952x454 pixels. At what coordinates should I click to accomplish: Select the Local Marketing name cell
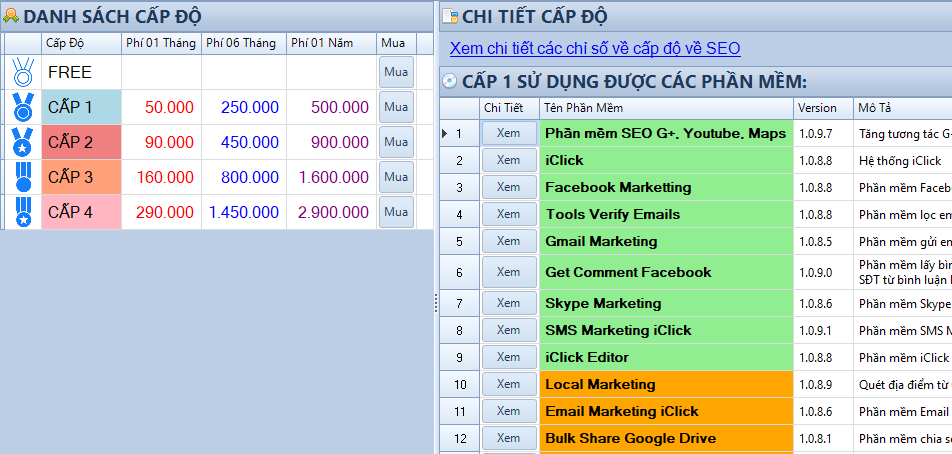pyautogui.click(x=667, y=384)
